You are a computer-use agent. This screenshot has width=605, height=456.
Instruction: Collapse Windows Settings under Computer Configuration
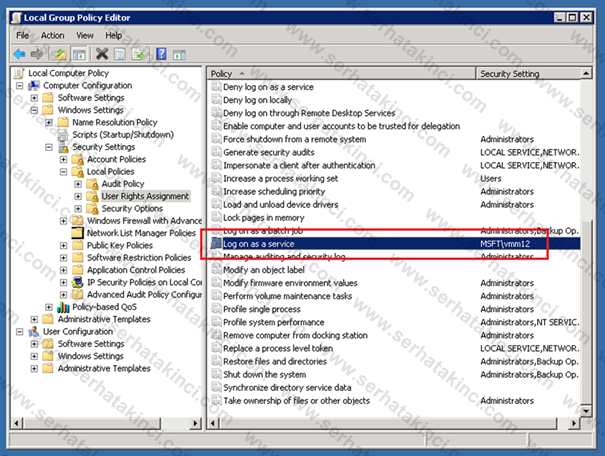point(34,110)
